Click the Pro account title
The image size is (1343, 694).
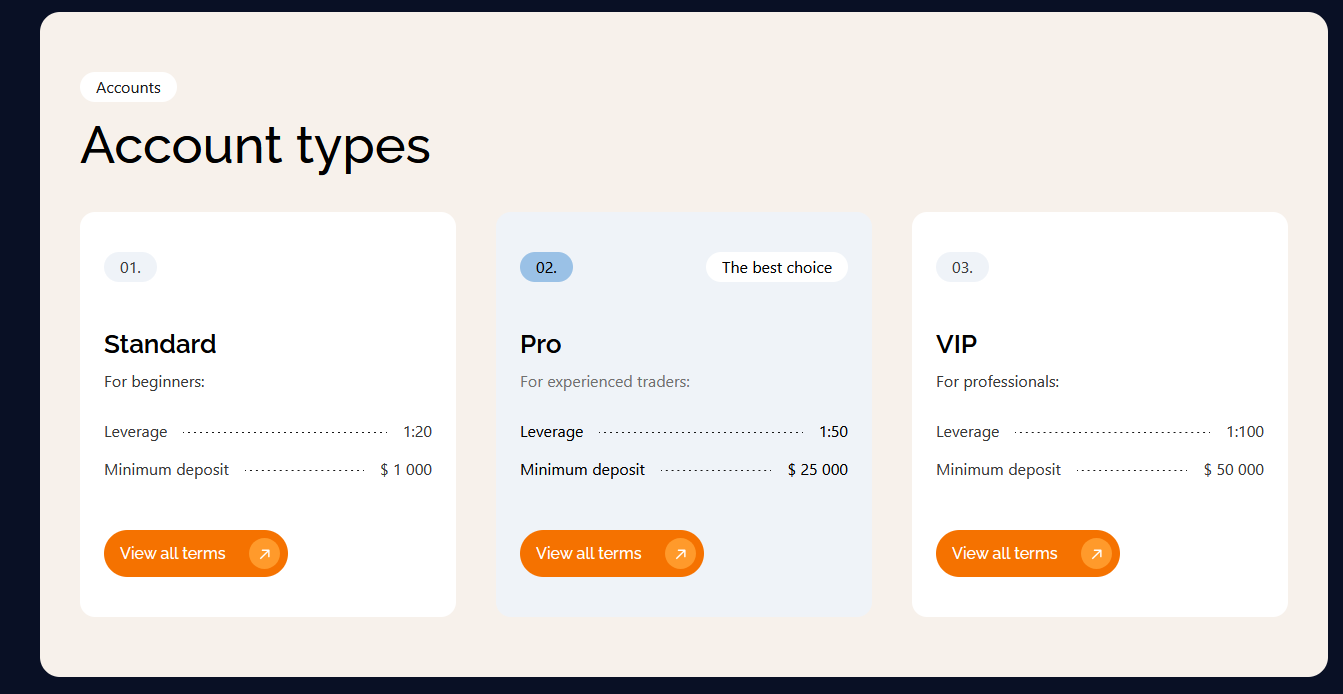coord(541,344)
